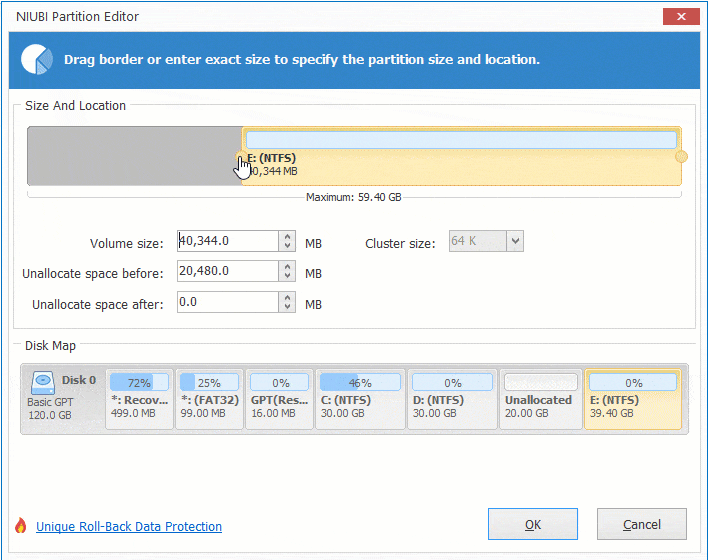This screenshot has width=708, height=560.
Task: Click the Disk 0 Basic GPT label
Action: [x=62, y=397]
